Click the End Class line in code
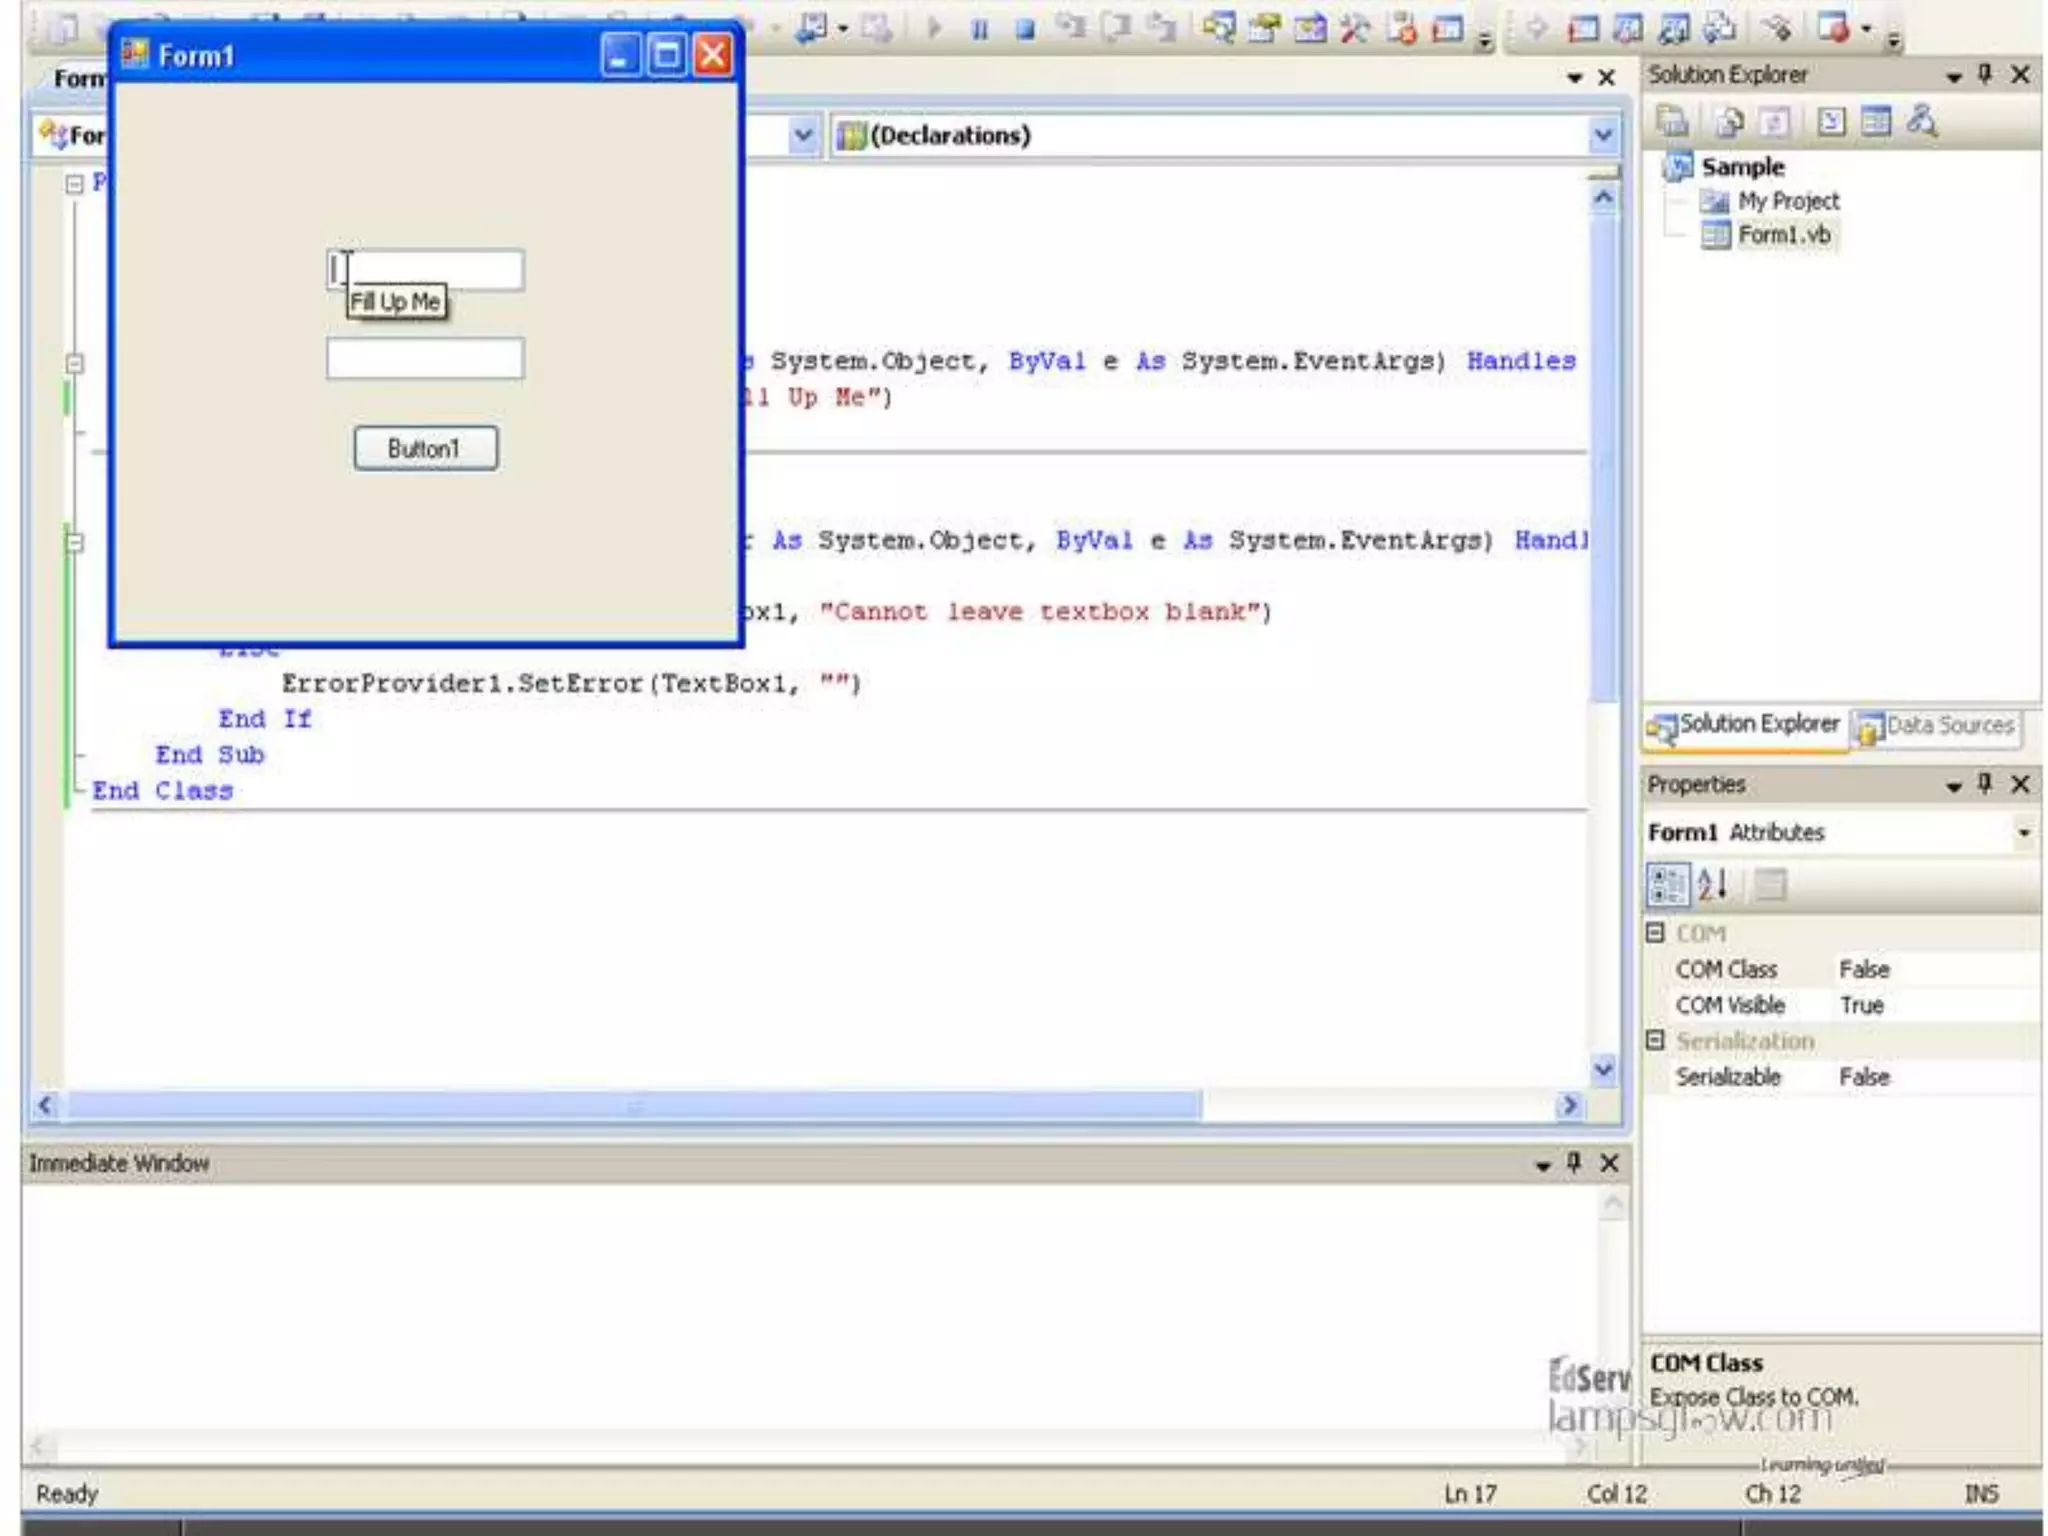This screenshot has height=1536, width=2048. point(162,791)
